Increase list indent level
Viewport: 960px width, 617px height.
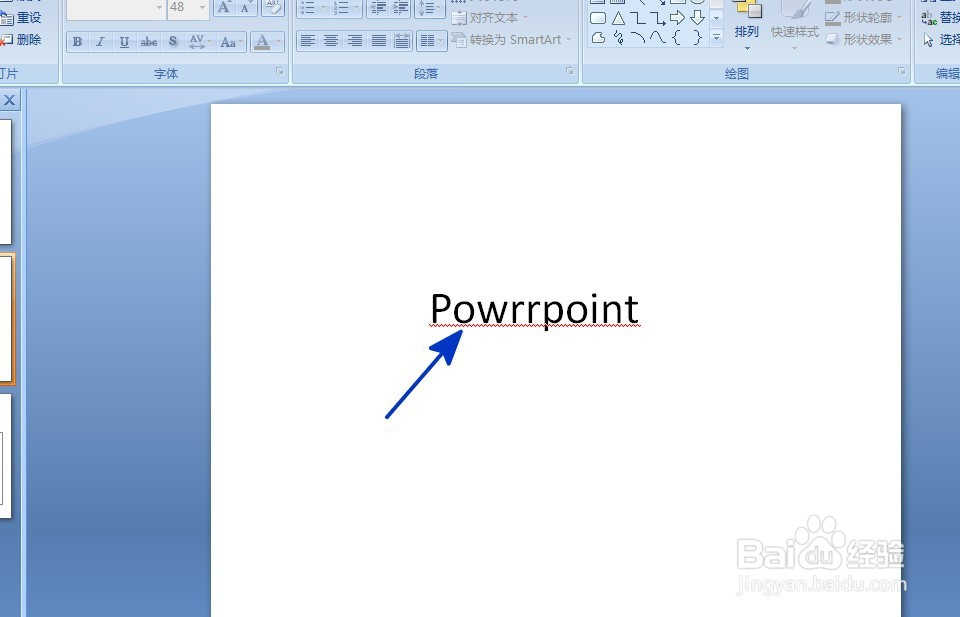pos(400,7)
